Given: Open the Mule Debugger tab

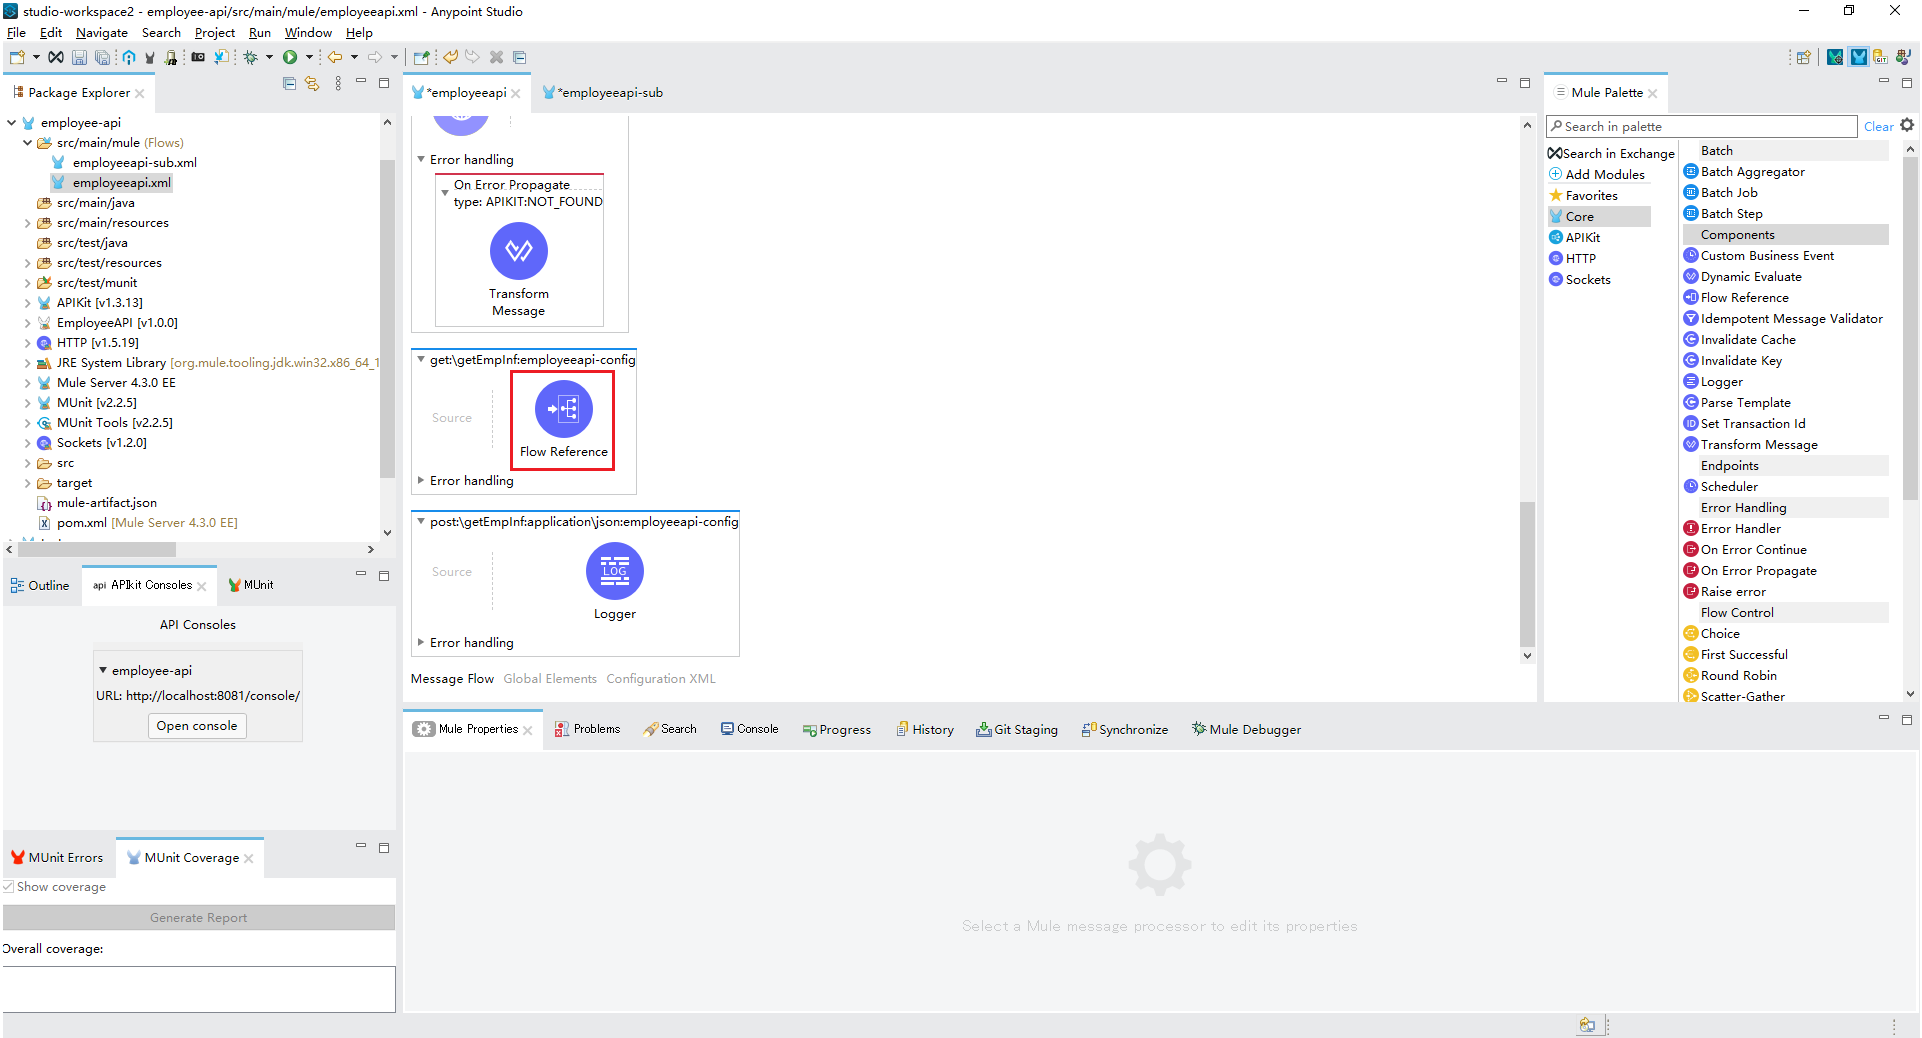Looking at the screenshot, I should (1246, 730).
